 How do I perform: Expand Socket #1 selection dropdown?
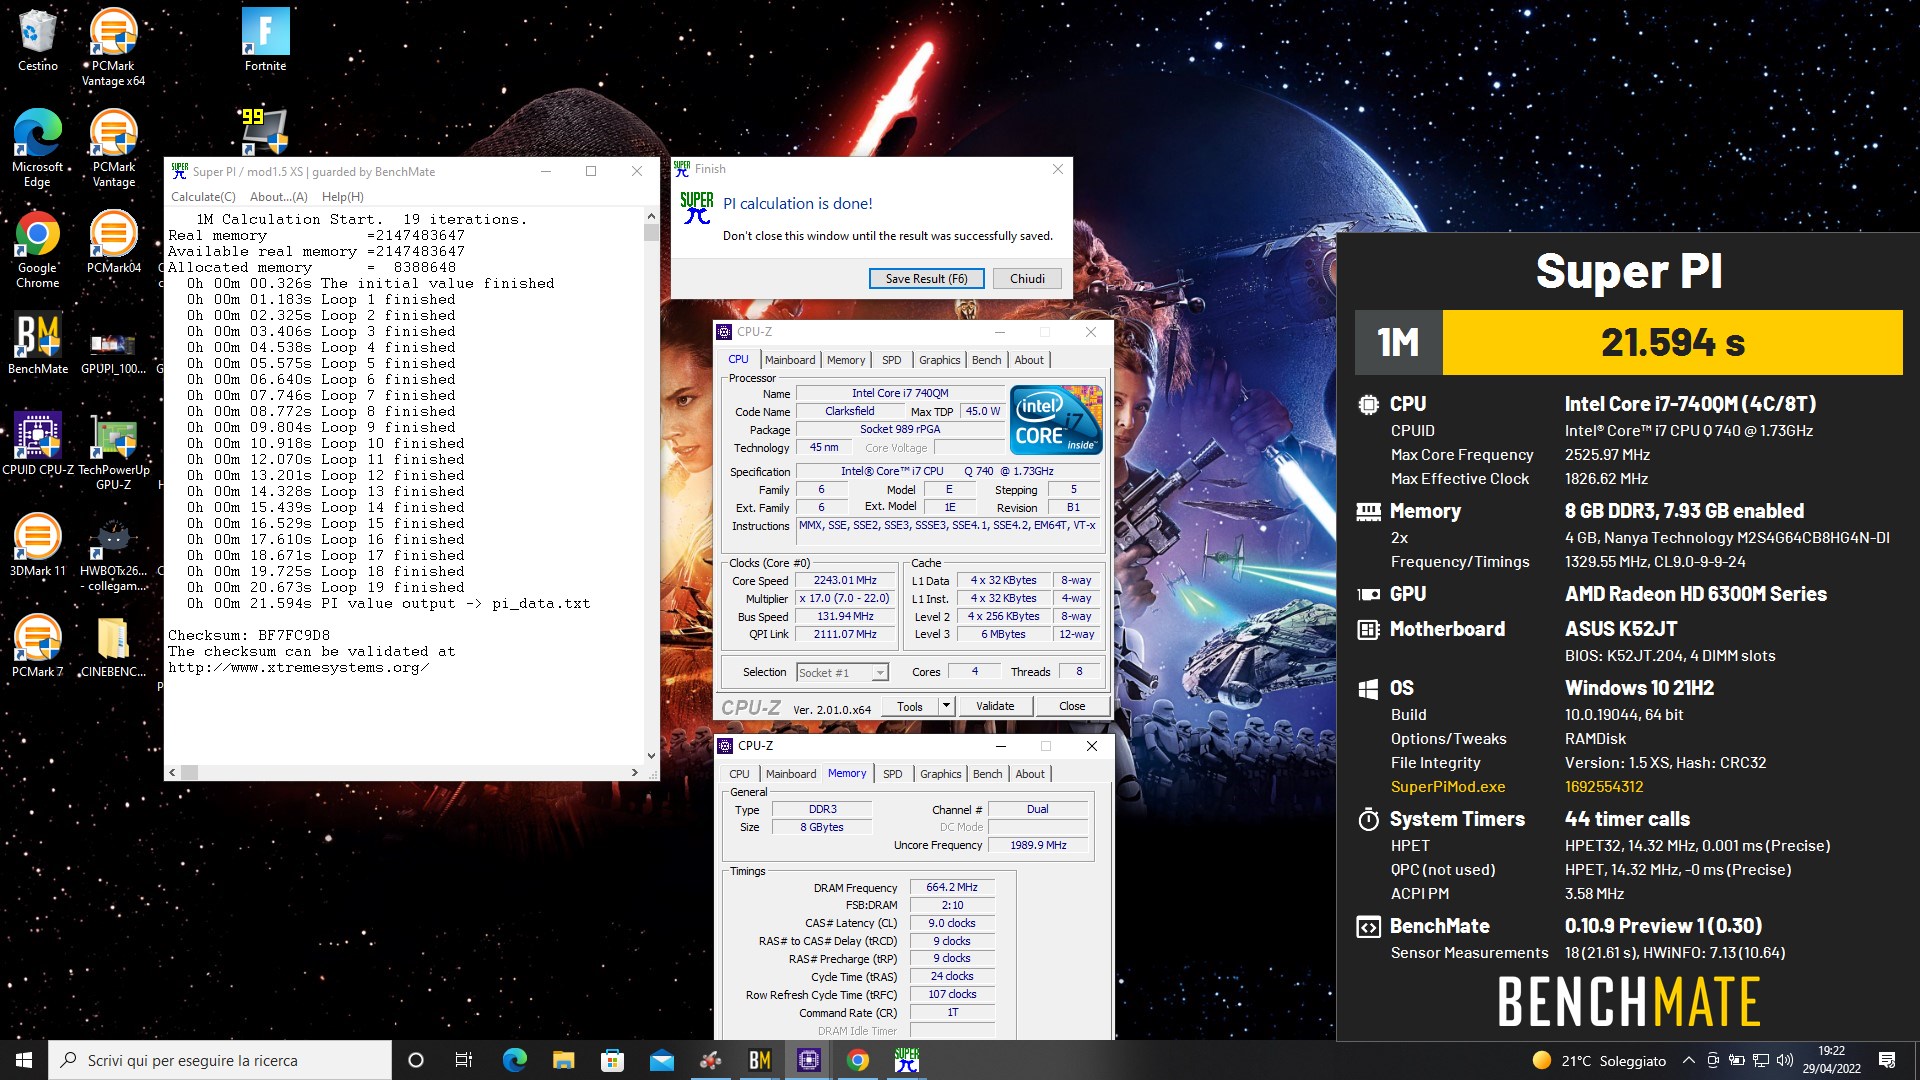[x=880, y=673]
